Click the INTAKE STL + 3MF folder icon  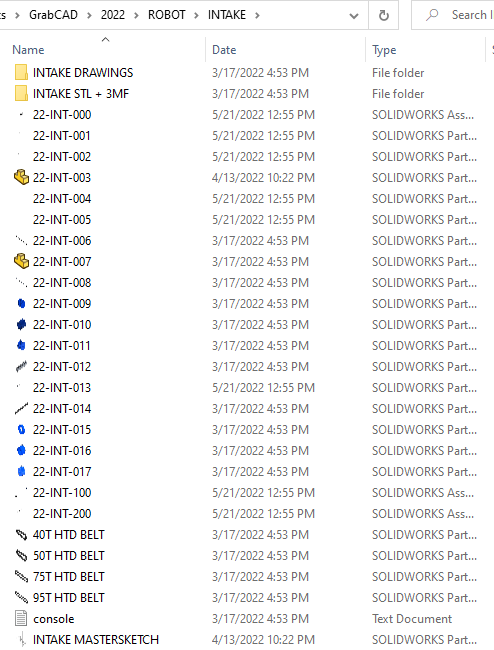point(21,94)
